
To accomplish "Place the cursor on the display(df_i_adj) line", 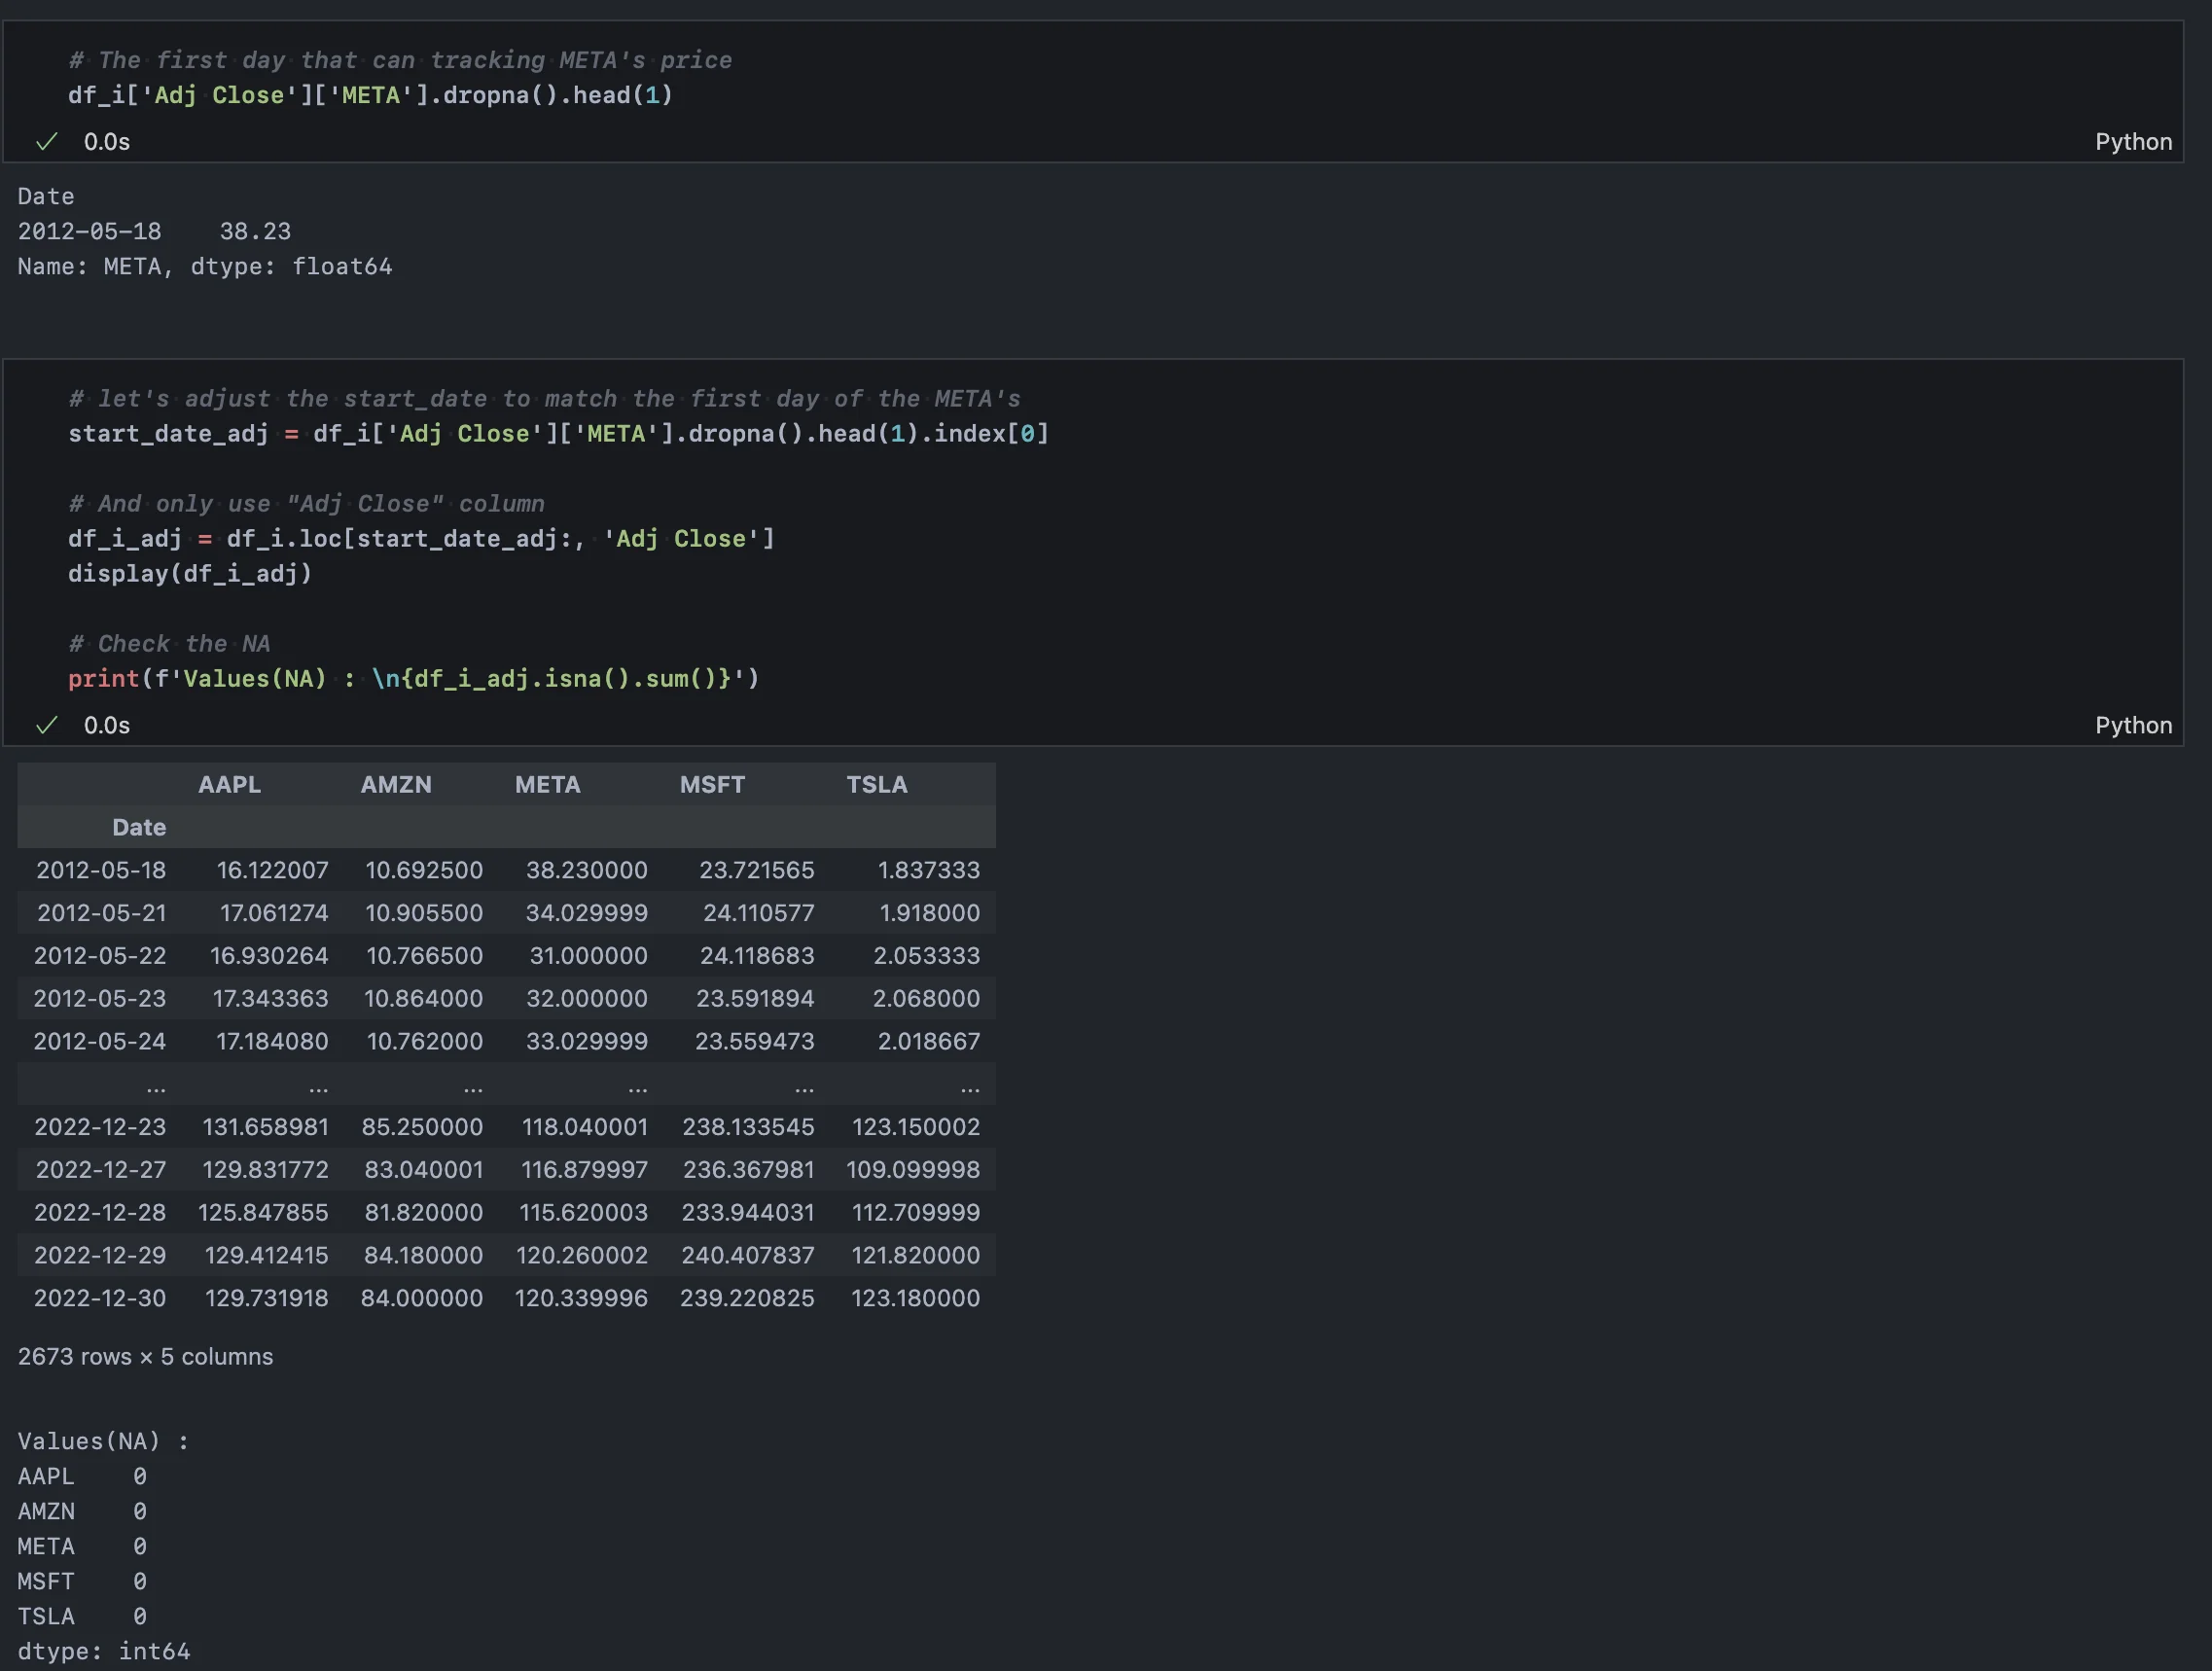I will click(x=190, y=574).
